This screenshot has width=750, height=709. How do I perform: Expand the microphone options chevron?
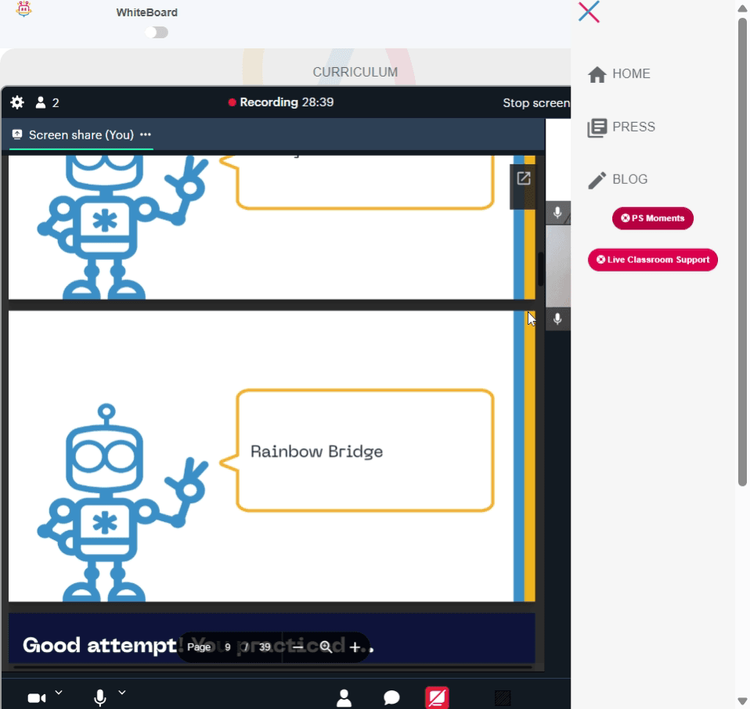pyautogui.click(x=122, y=692)
